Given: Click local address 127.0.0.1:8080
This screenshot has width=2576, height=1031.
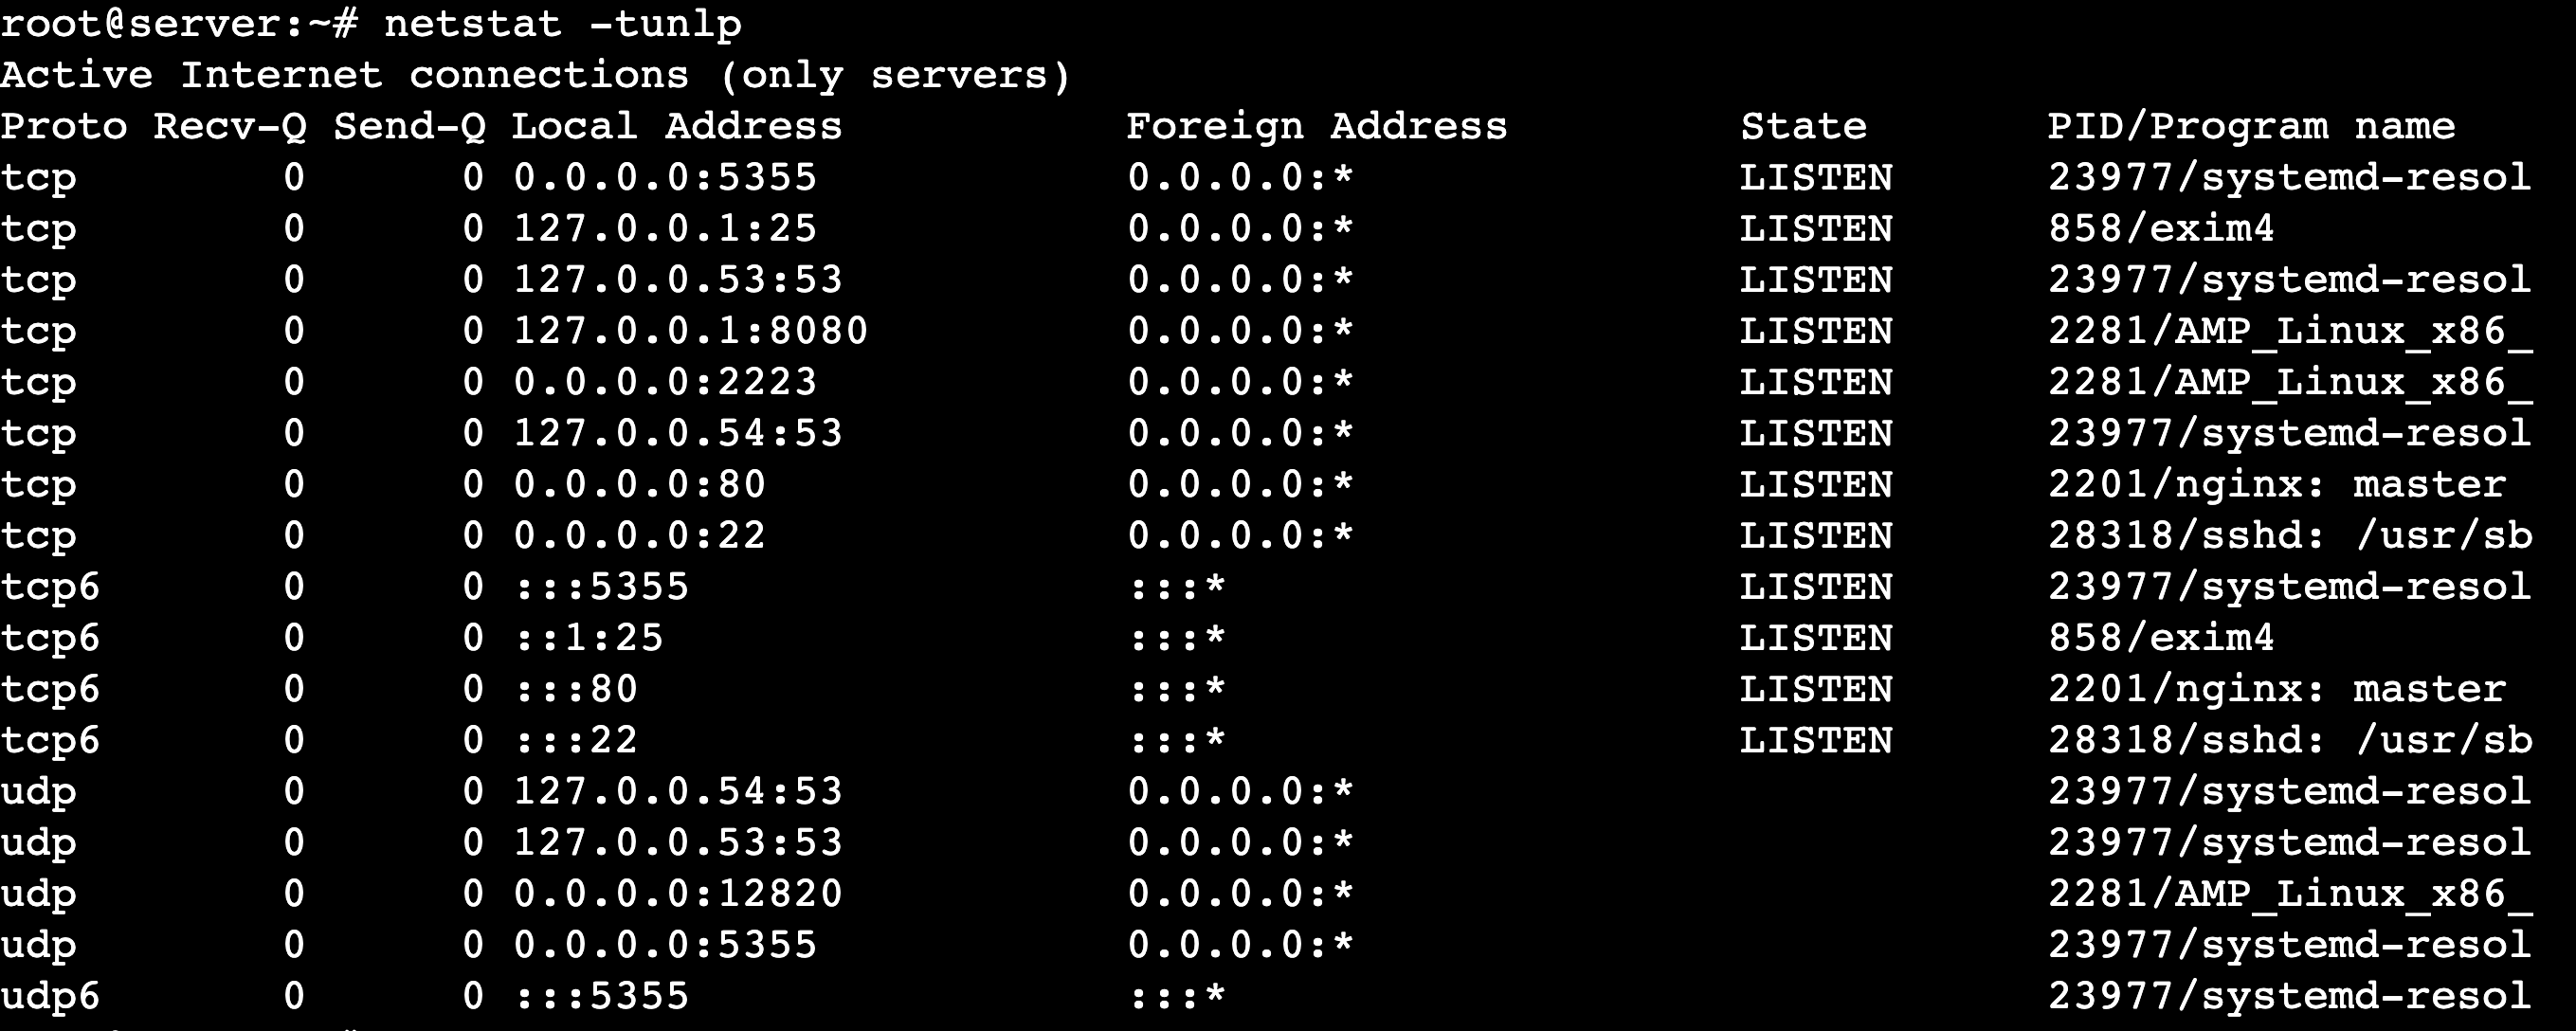Looking at the screenshot, I should pos(690,331).
